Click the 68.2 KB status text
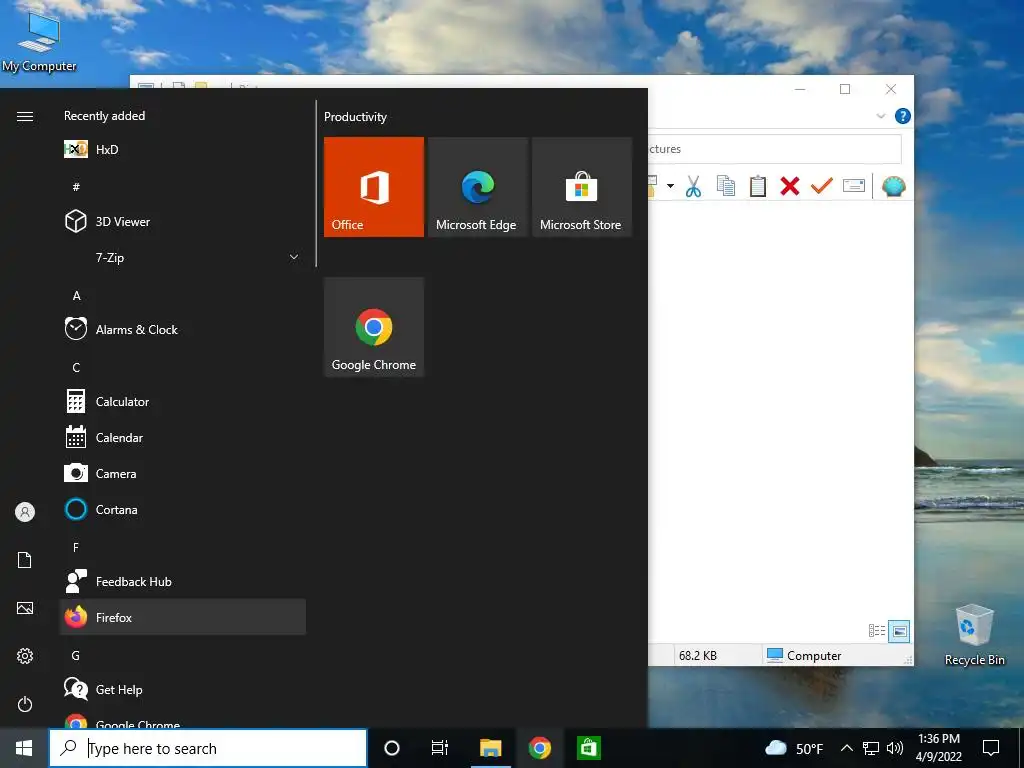The width and height of the screenshot is (1024, 768). (697, 656)
